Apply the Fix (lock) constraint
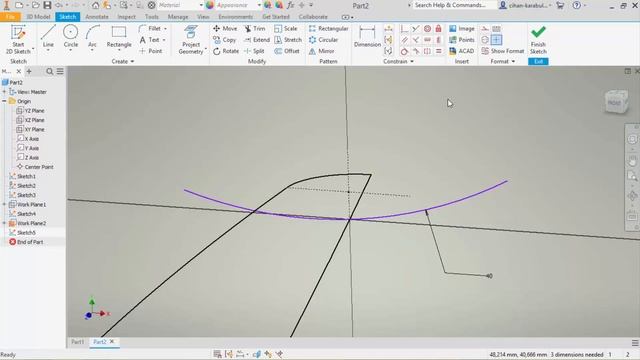Viewport: 640px width, 360px height. [438, 29]
